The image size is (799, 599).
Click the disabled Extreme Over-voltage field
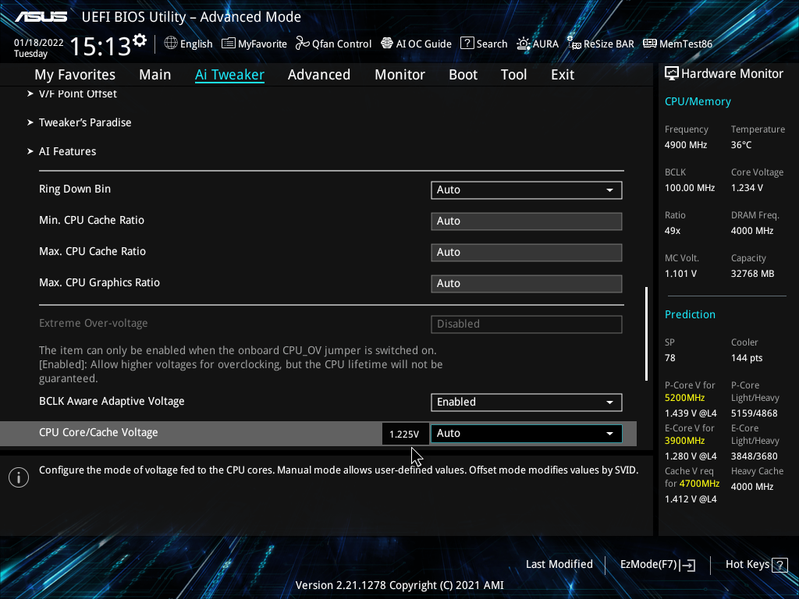pos(526,324)
